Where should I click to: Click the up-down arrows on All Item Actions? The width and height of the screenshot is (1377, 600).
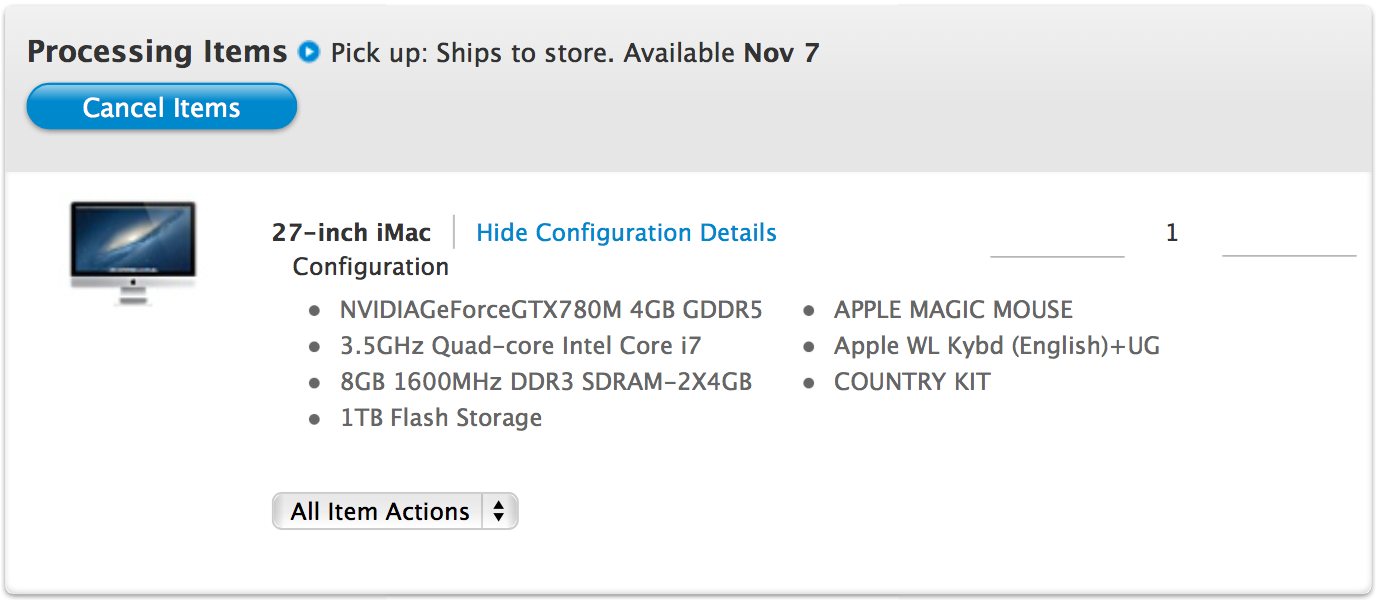tap(499, 512)
